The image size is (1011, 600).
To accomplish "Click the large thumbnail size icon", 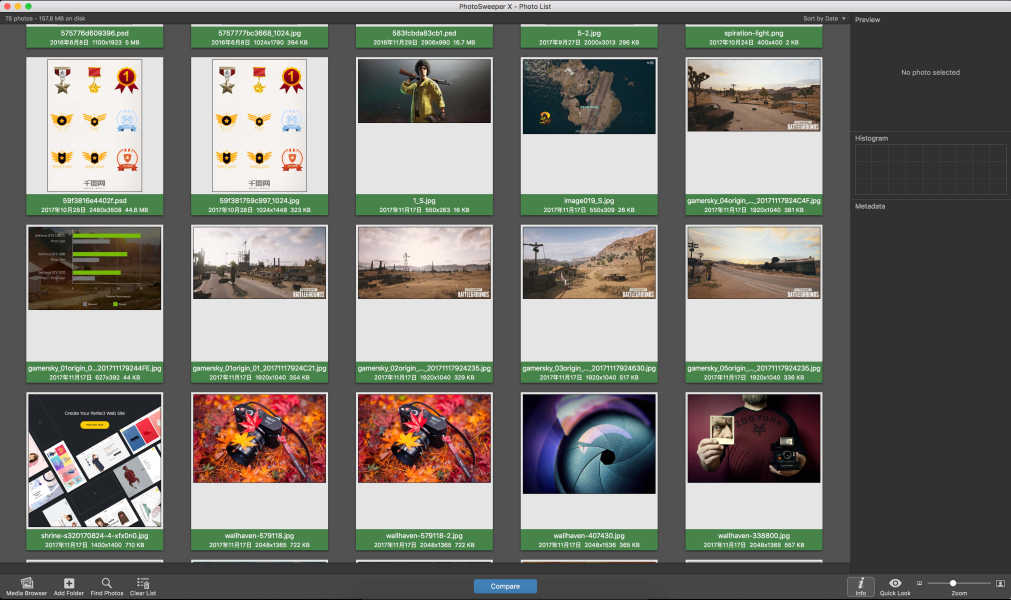I will 999,582.
